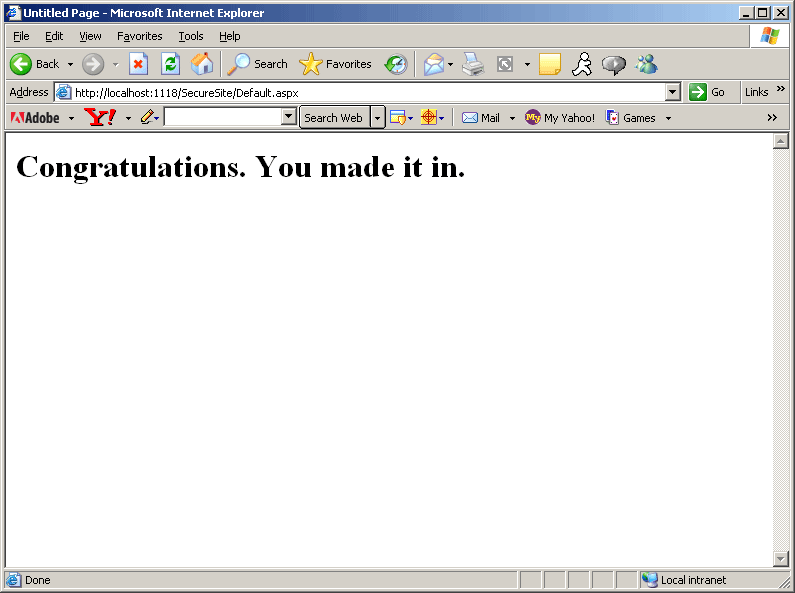Click the grey Forward arrow icon
The image size is (795, 593).
(x=93, y=64)
